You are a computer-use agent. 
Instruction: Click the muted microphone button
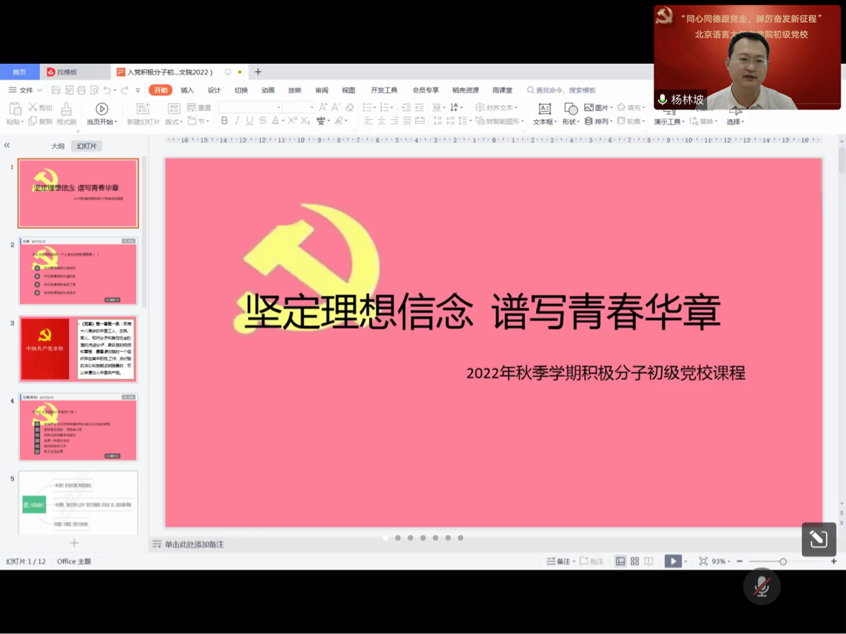[761, 587]
